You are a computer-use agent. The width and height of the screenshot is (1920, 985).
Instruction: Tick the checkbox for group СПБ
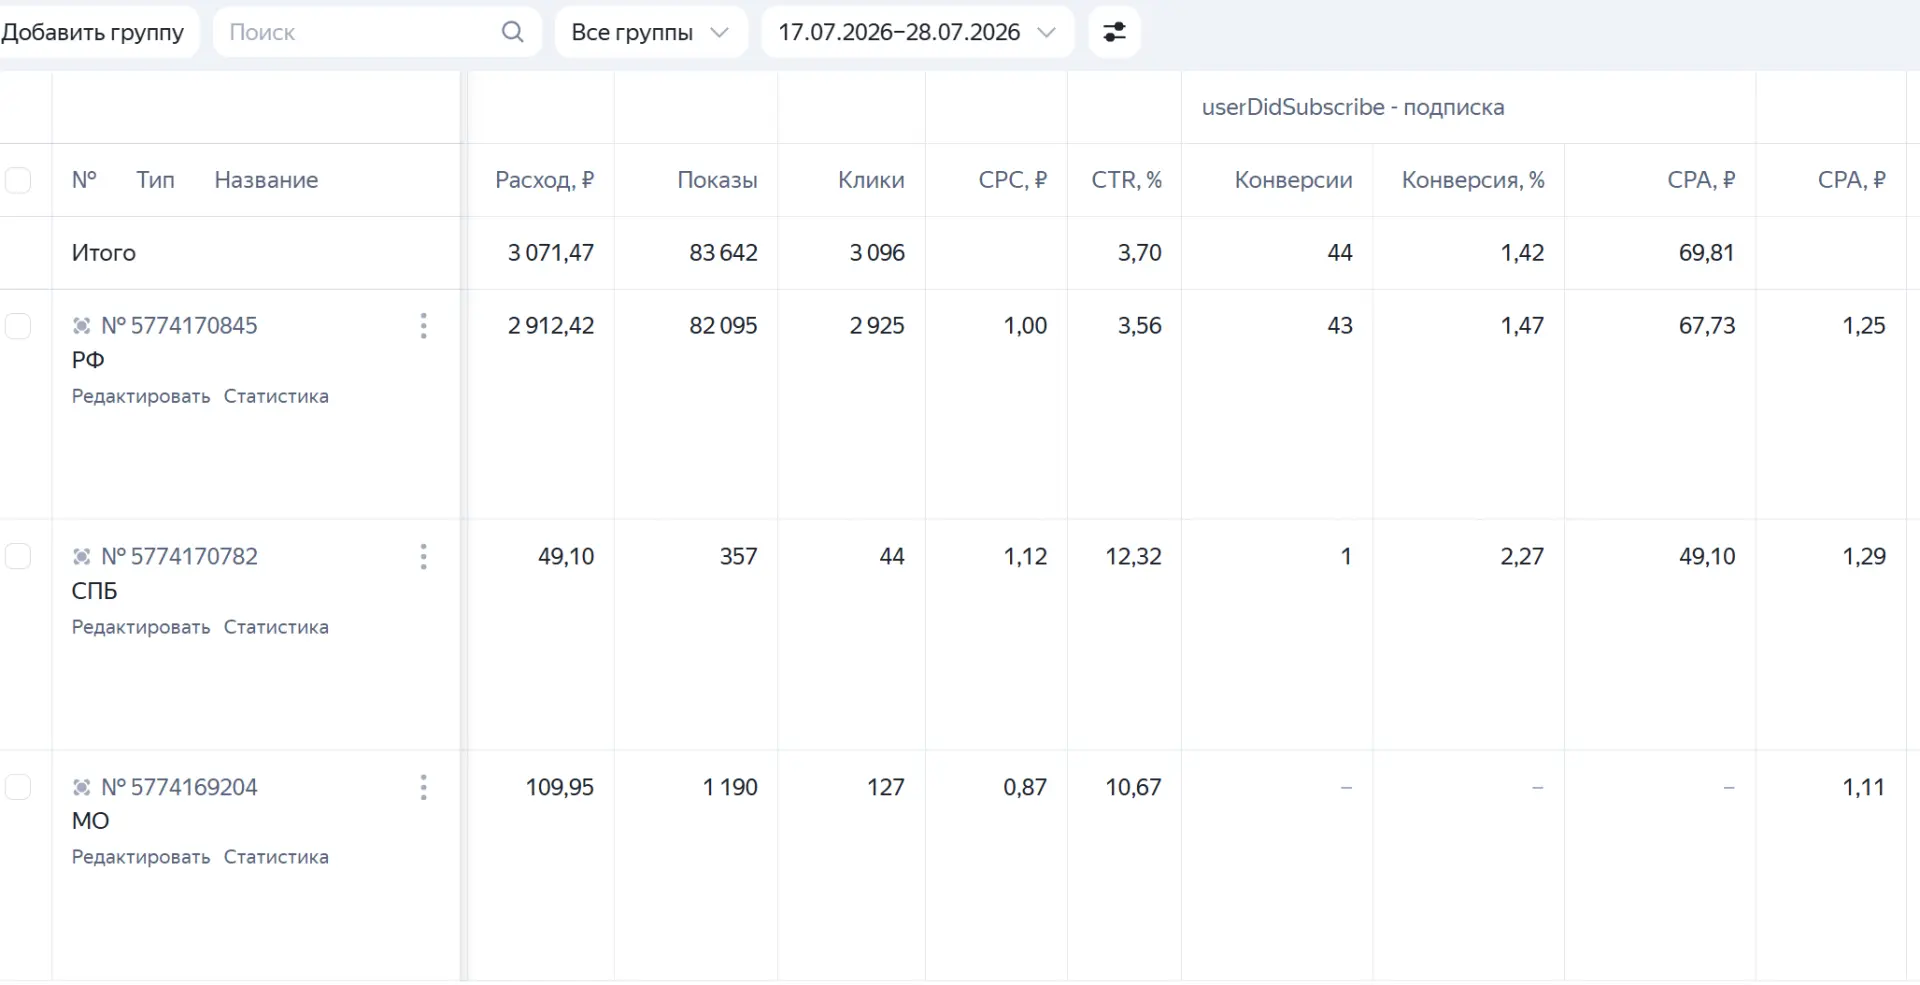pyautogui.click(x=18, y=556)
